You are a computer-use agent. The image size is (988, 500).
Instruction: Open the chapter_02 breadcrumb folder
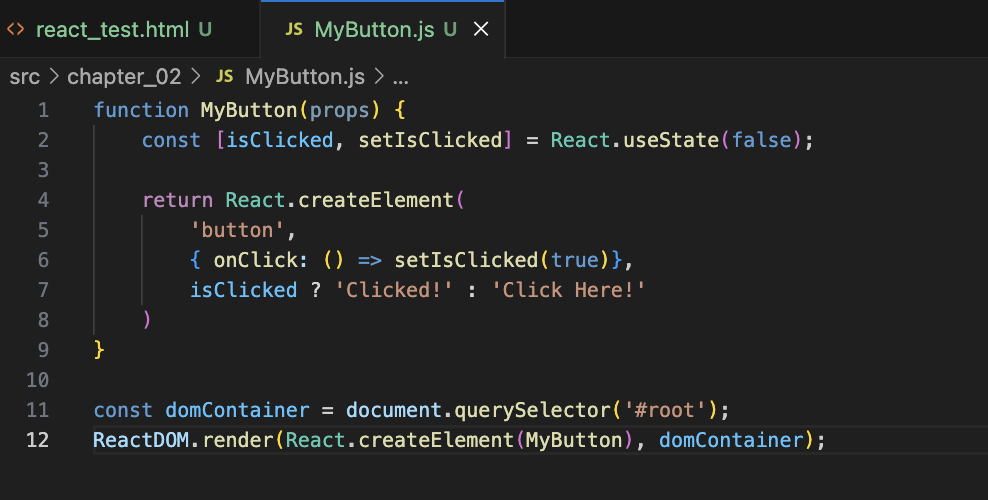coord(124,77)
